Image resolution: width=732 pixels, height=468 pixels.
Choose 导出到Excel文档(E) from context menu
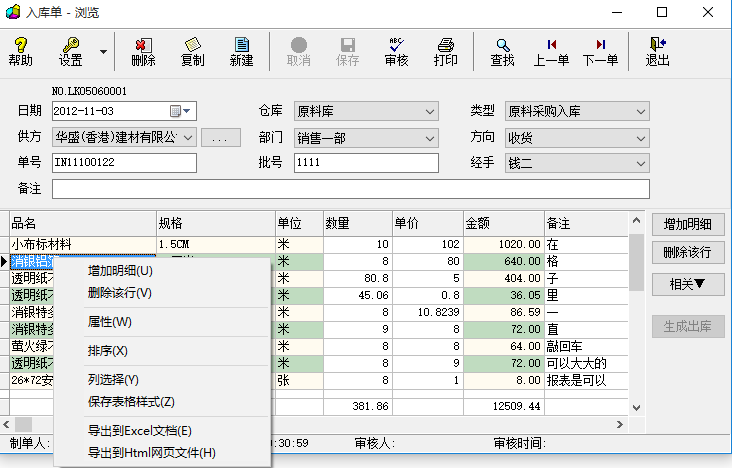pyautogui.click(x=139, y=431)
